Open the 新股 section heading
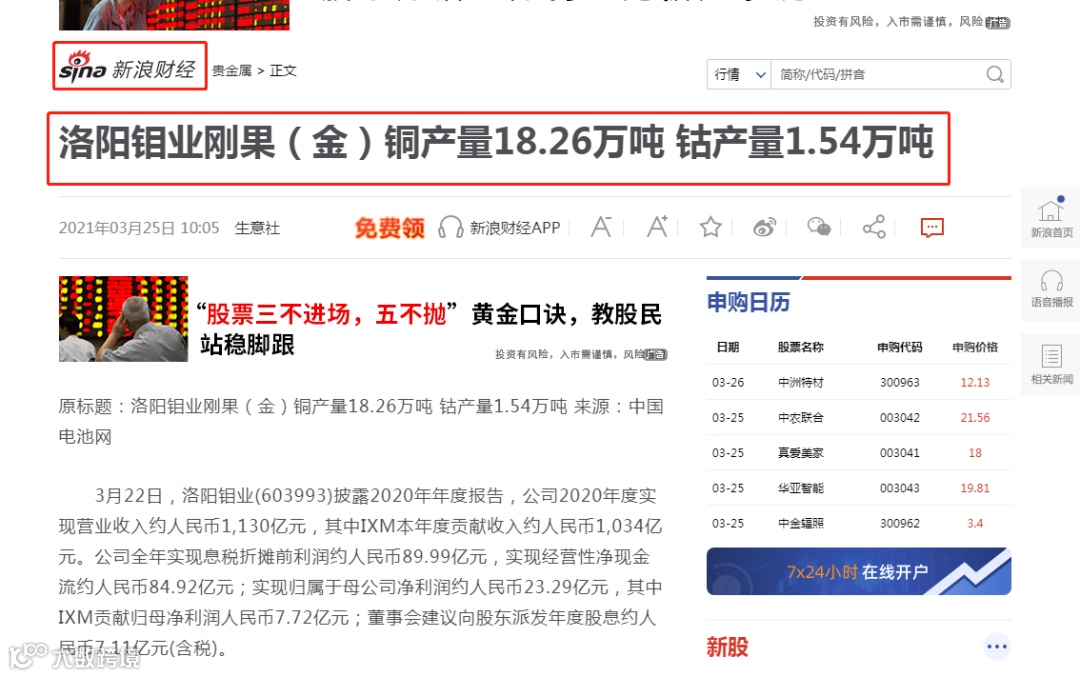 click(727, 647)
